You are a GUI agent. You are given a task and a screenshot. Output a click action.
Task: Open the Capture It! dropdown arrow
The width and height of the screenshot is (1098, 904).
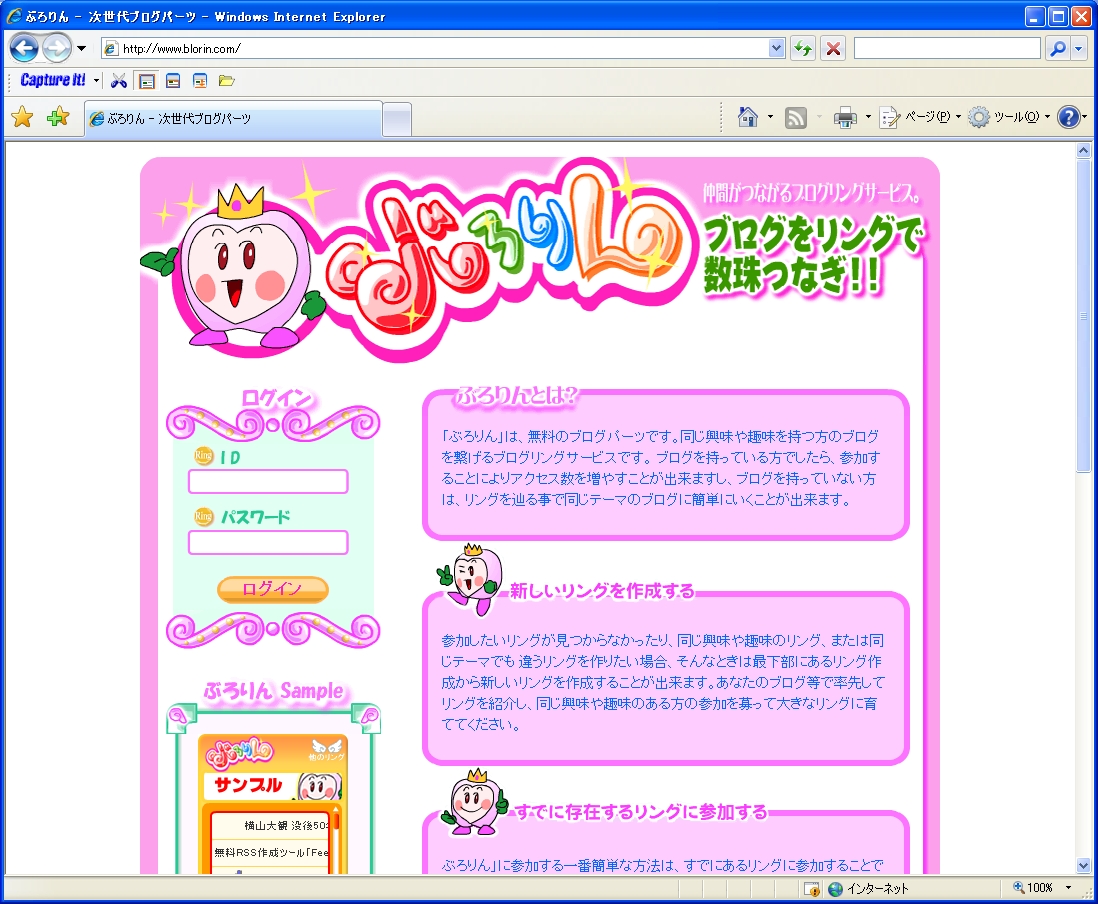pos(96,81)
